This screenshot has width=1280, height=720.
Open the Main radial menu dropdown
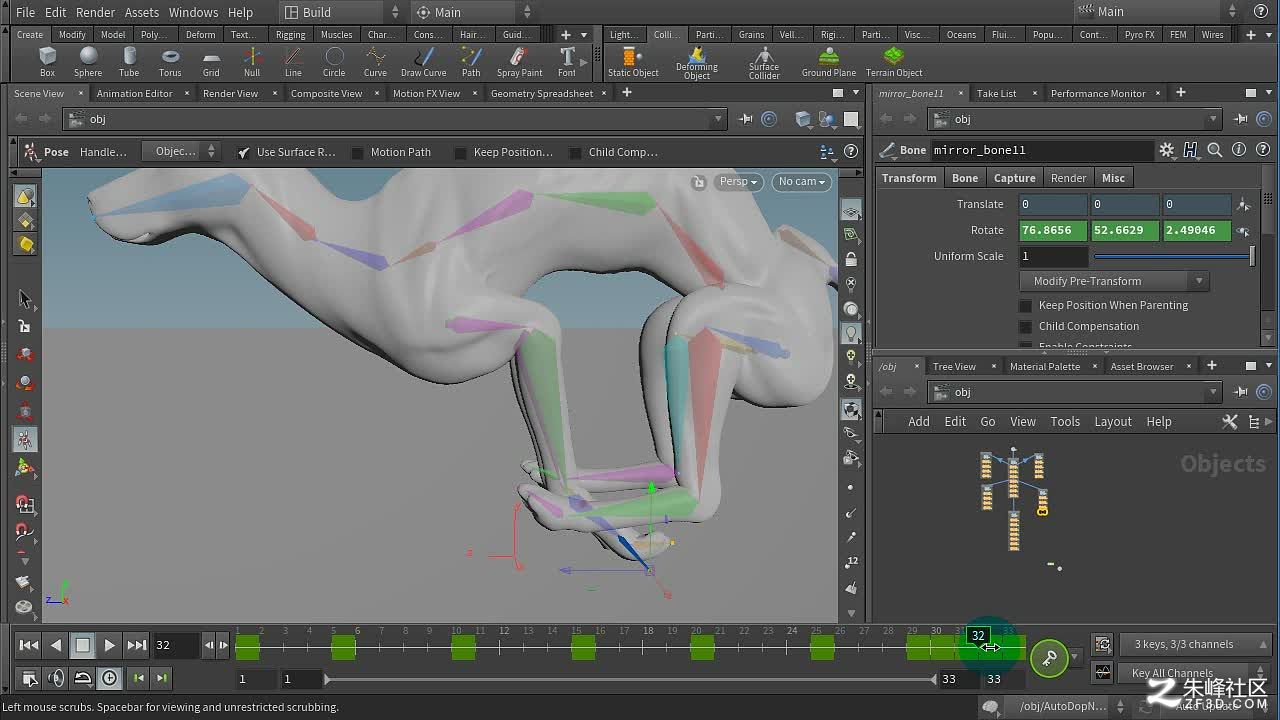coord(473,12)
